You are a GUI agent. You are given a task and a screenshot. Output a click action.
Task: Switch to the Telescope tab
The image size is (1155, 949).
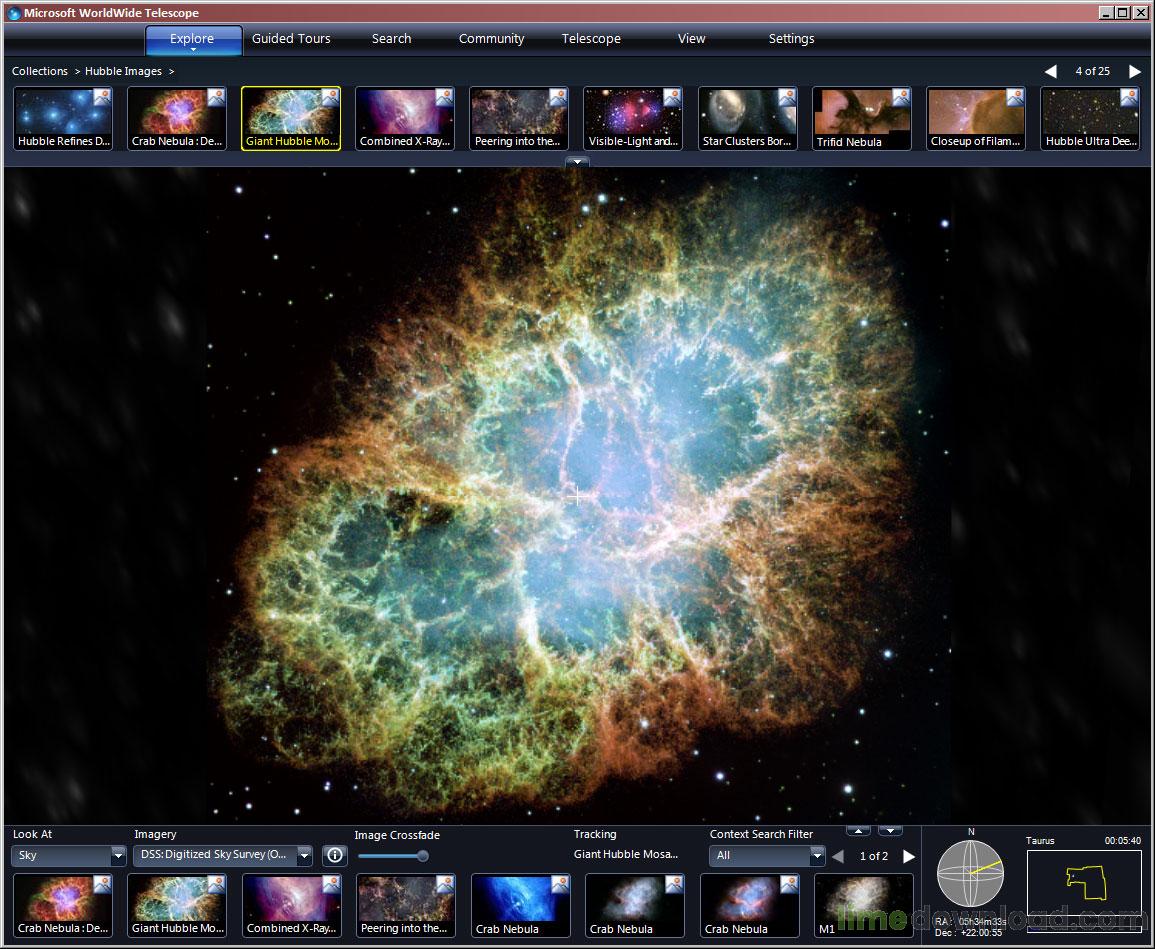point(591,39)
